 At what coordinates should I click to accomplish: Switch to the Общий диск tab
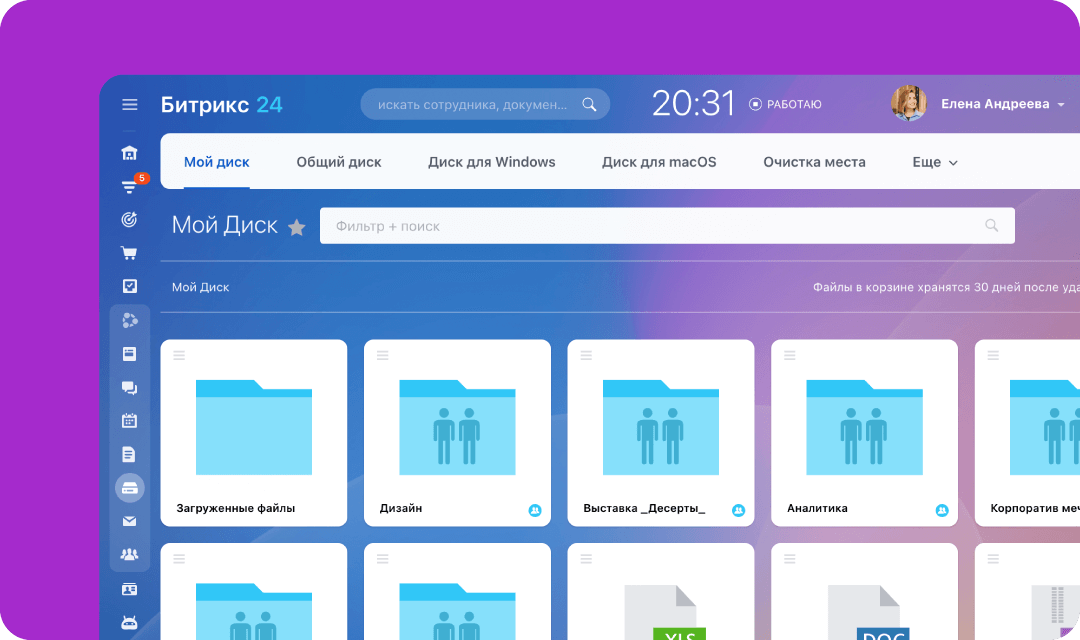click(339, 162)
